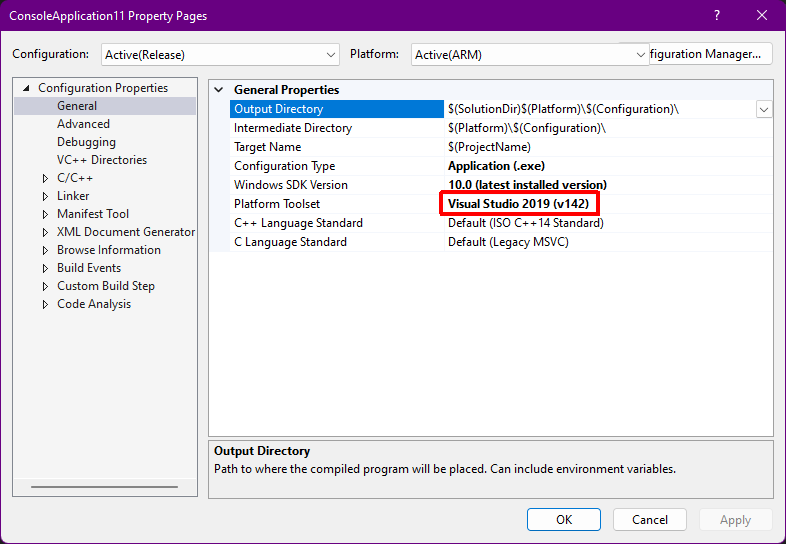Dismiss the dialog with Cancel
Viewport: 786px width, 544px height.
click(x=650, y=519)
